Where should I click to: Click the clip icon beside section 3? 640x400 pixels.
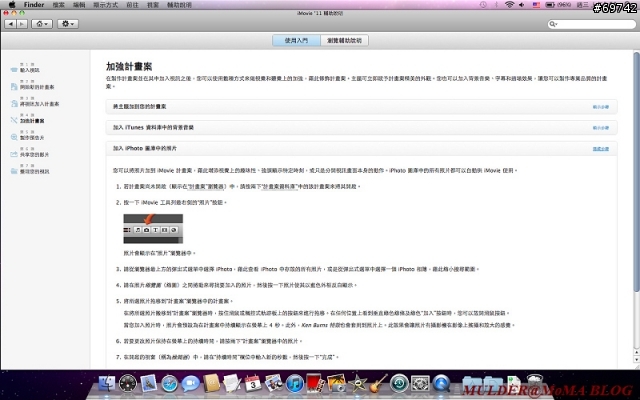coord(14,103)
